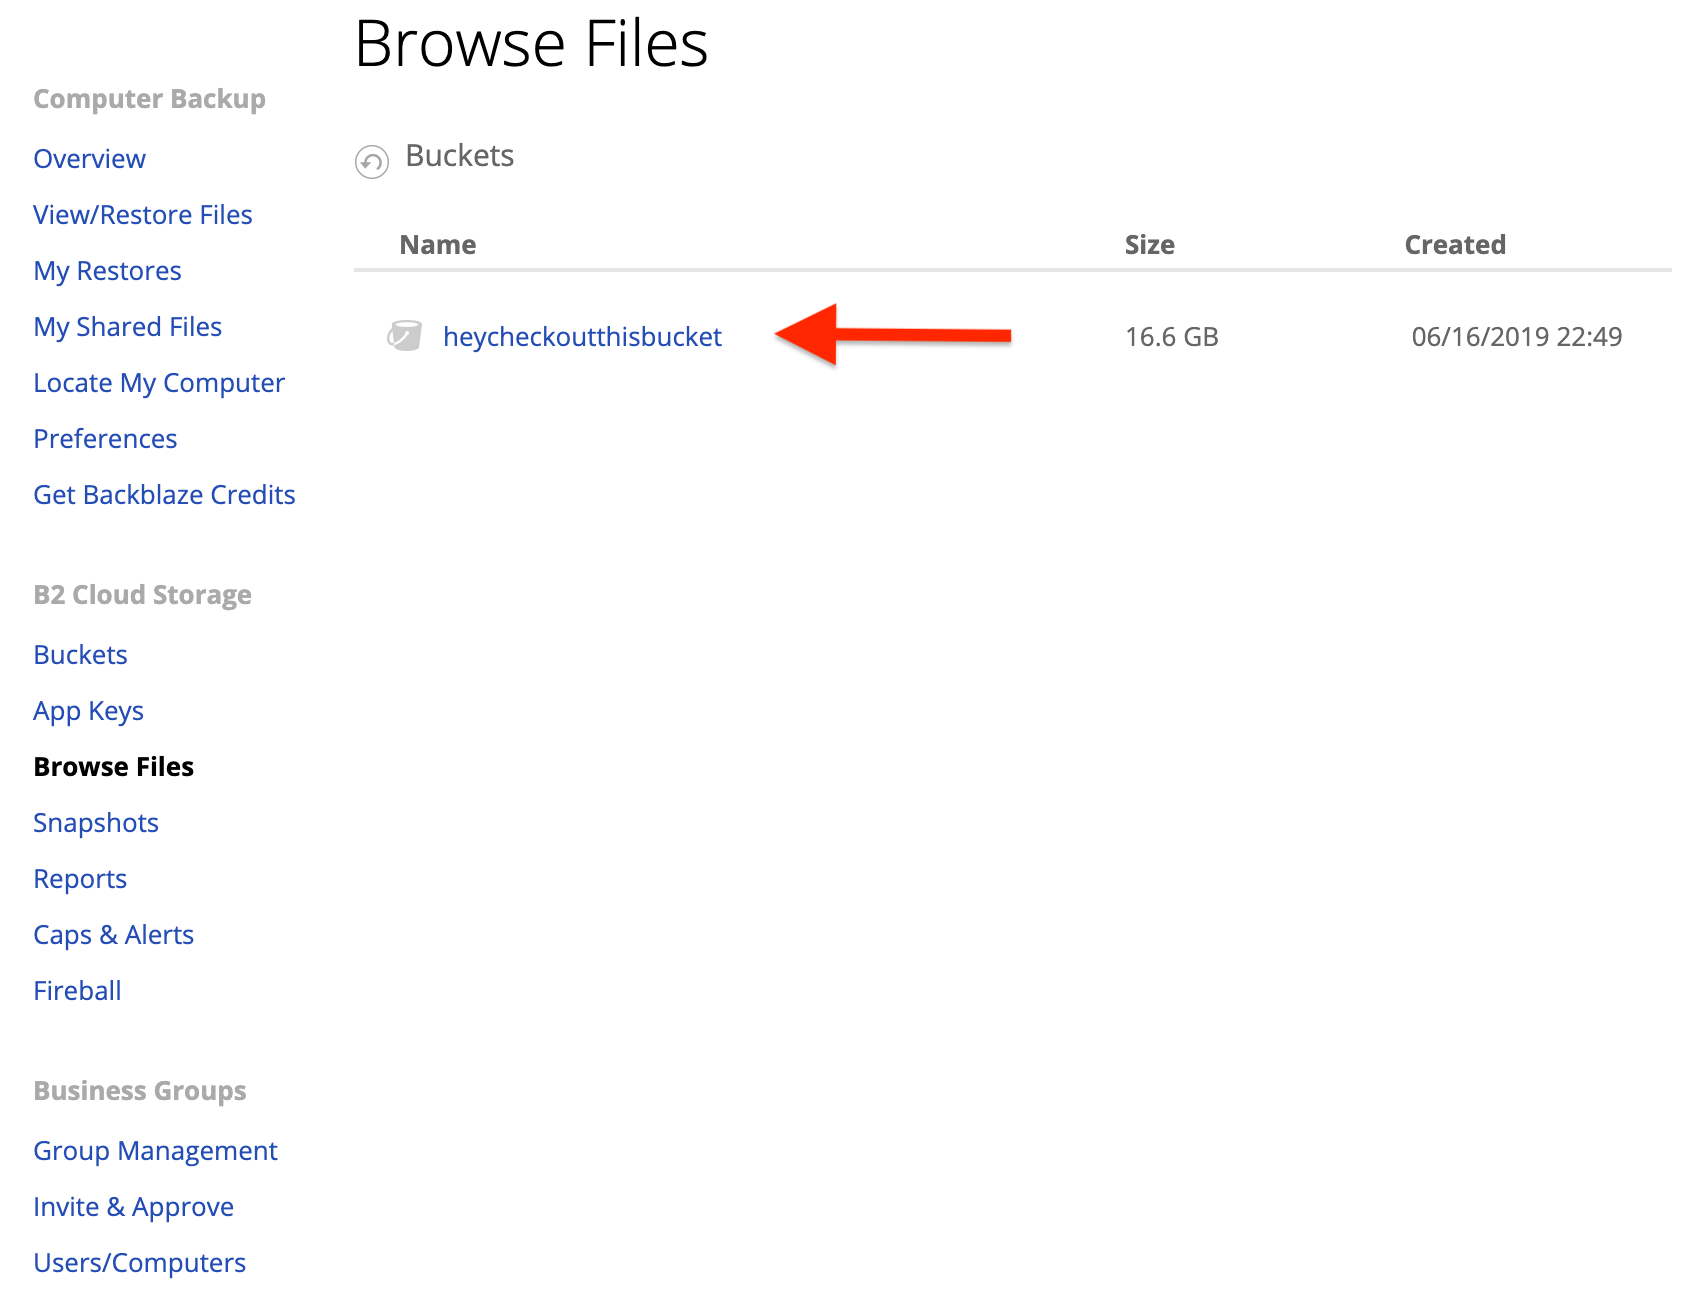The width and height of the screenshot is (1708, 1314).
Task: Open Preferences in the sidebar
Action: 105,439
